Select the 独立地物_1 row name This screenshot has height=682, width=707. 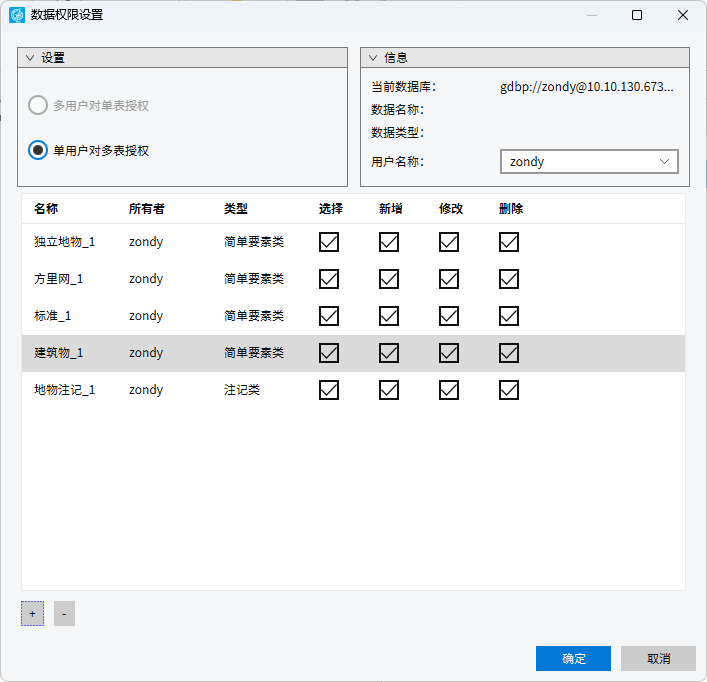point(64,242)
